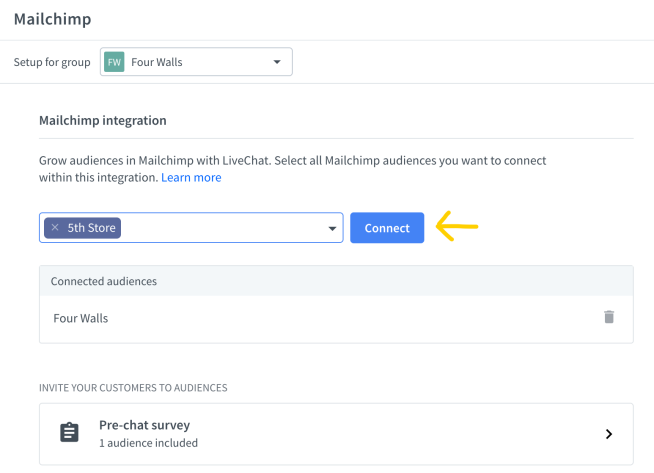Select the Four Walls group name in combo box

pyautogui.click(x=157, y=62)
